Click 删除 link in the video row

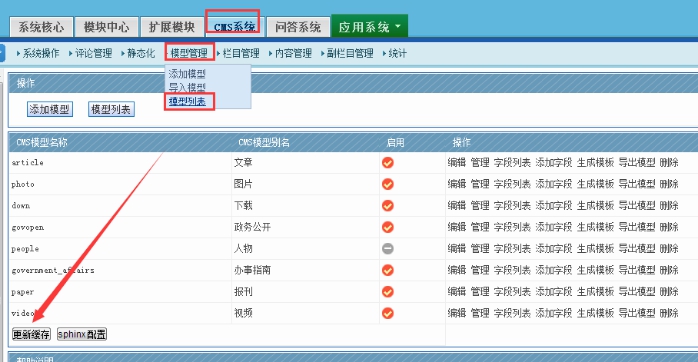click(669, 313)
